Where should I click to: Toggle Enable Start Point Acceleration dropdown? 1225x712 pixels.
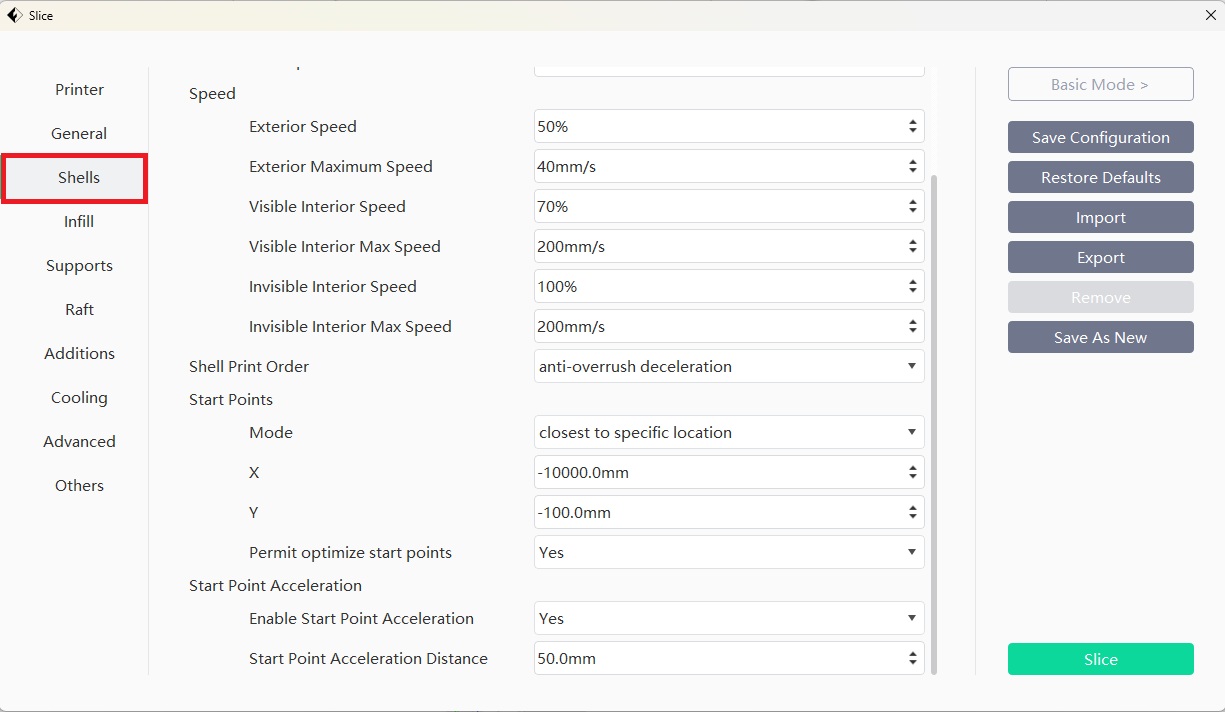coord(728,618)
